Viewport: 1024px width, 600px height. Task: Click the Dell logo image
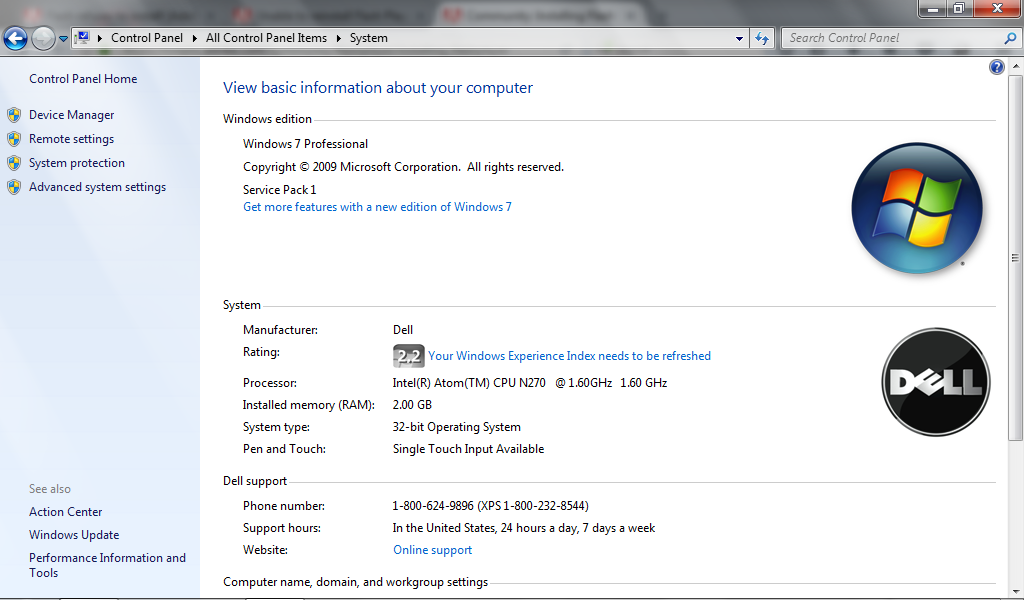point(936,382)
